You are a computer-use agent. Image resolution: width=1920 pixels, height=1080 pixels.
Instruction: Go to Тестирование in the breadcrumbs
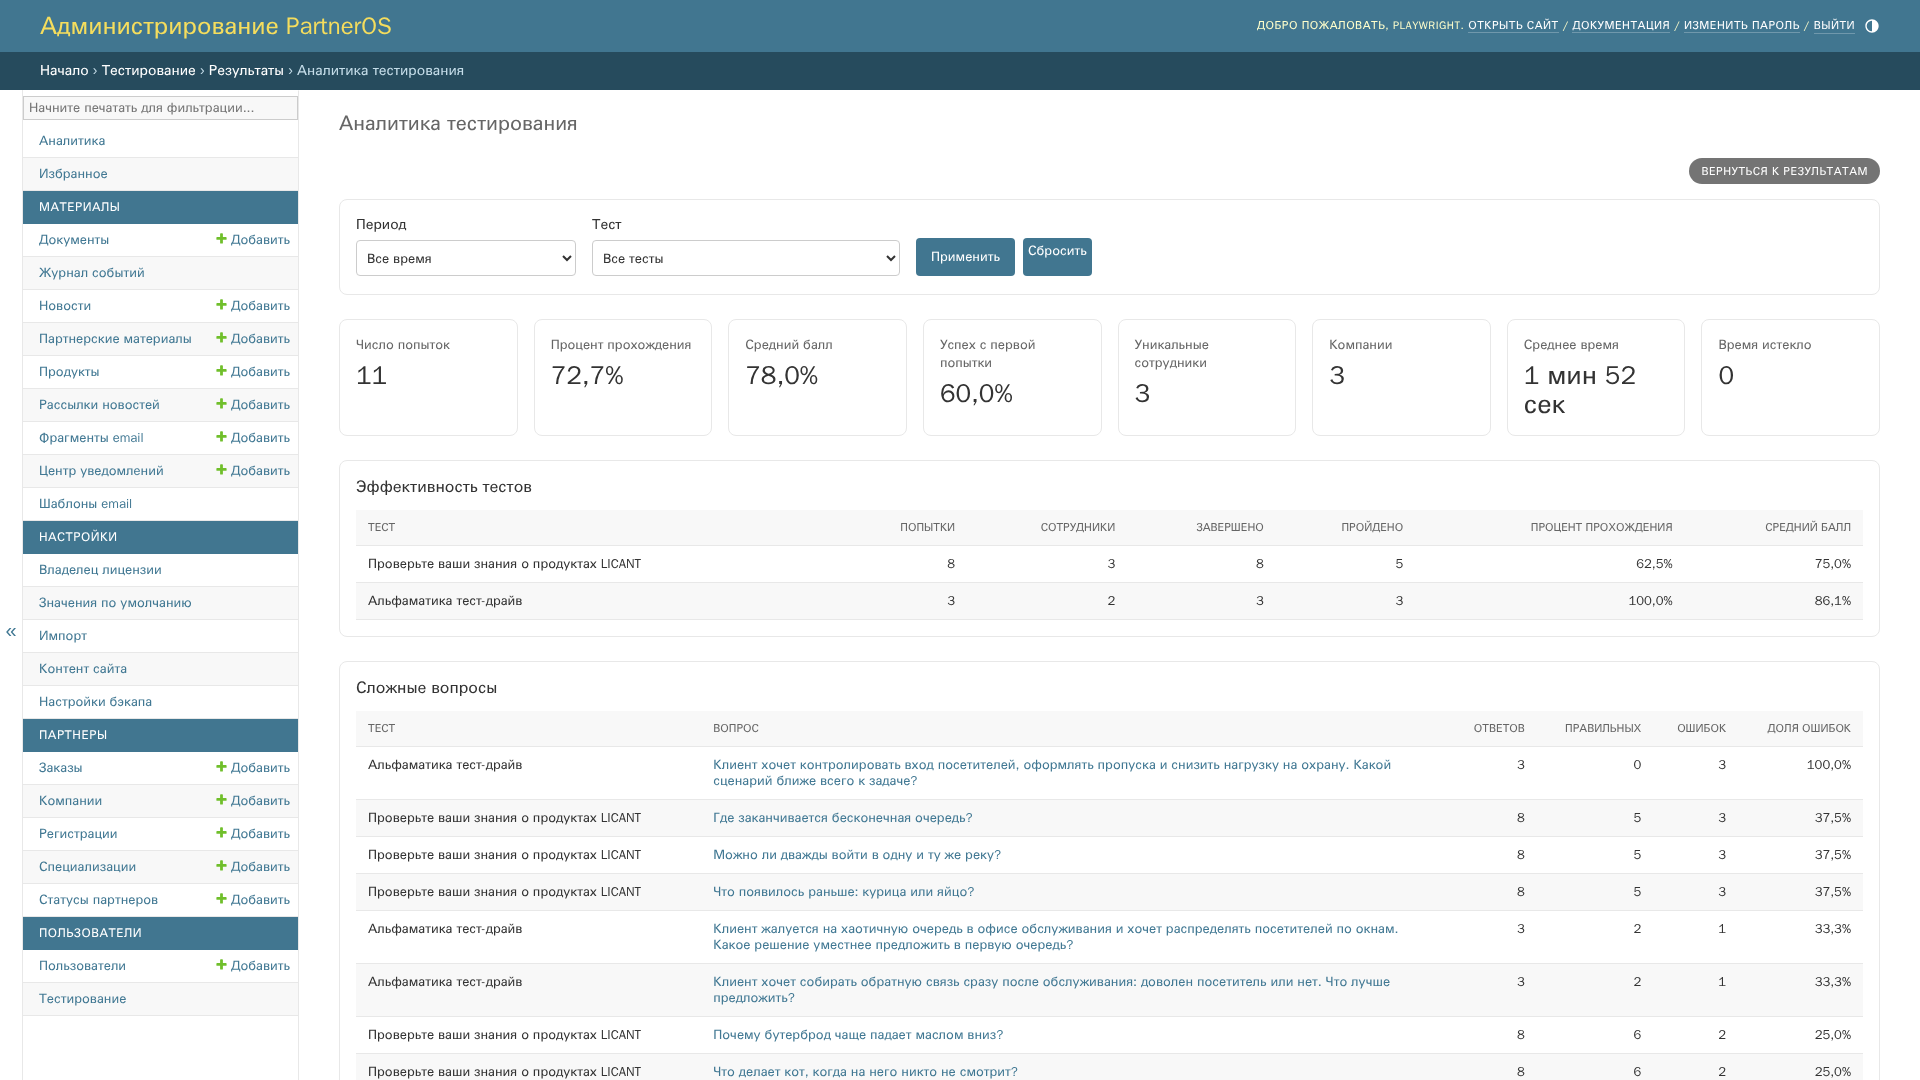click(x=148, y=71)
